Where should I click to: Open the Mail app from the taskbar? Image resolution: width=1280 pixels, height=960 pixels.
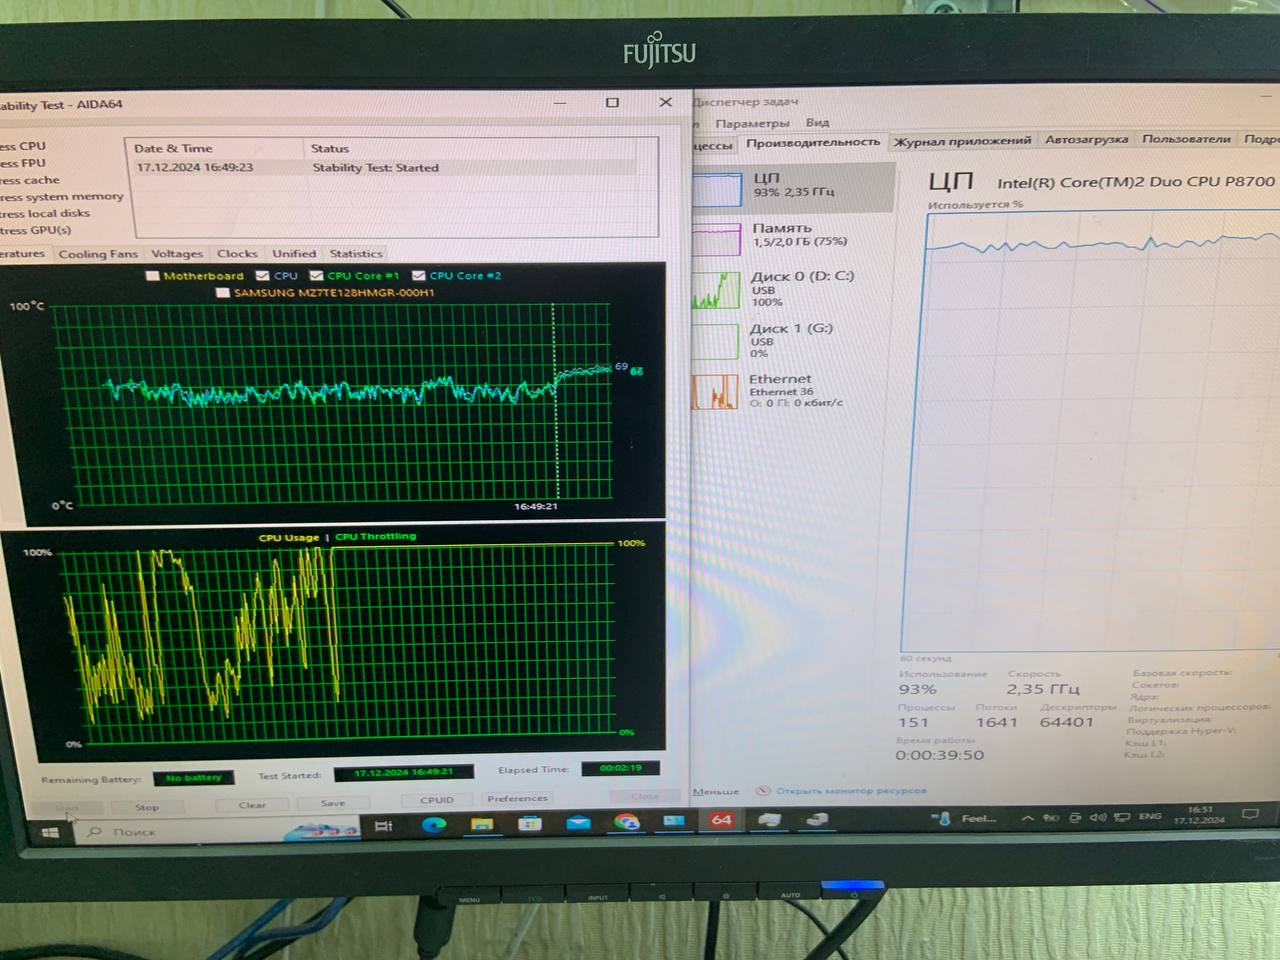pos(578,822)
